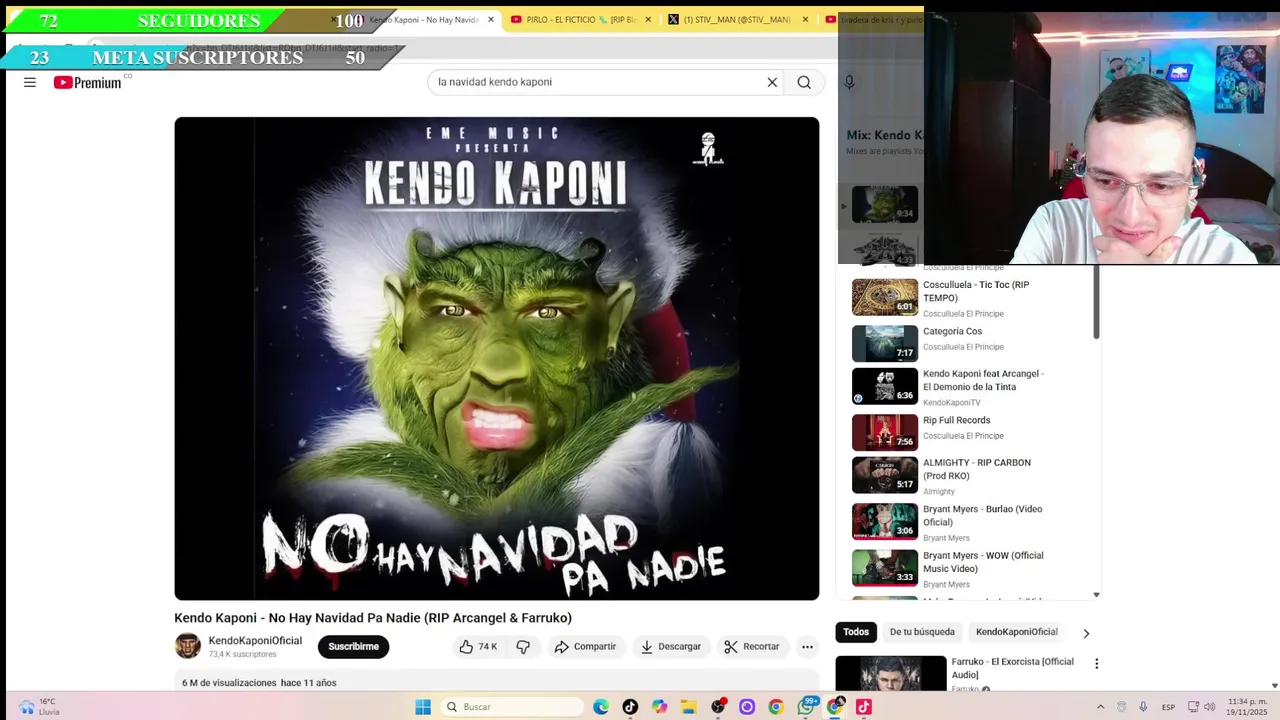Open Windows Start menu
This screenshot has height=720, width=1280.
point(423,707)
